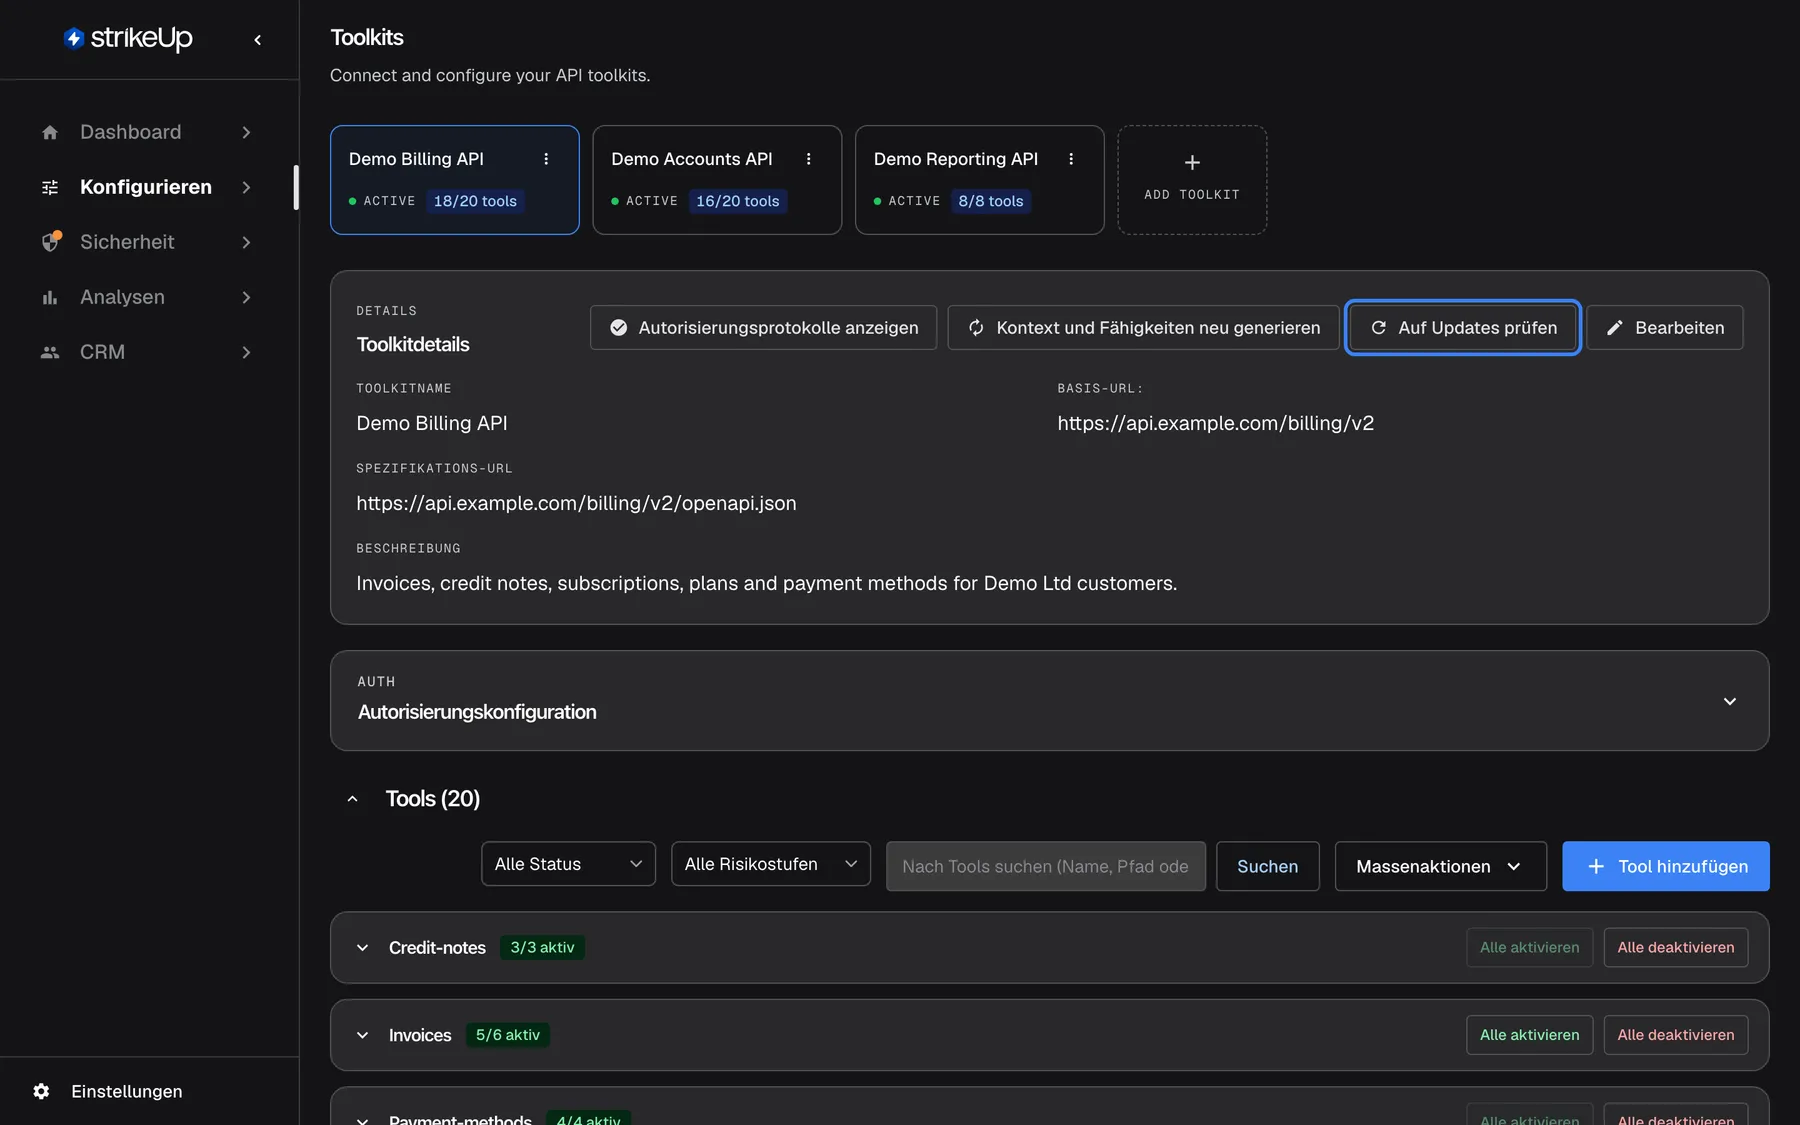Click the basis URL api.example.com/billing/v2
Screen dimensions: 1800x1125
coord(1216,423)
